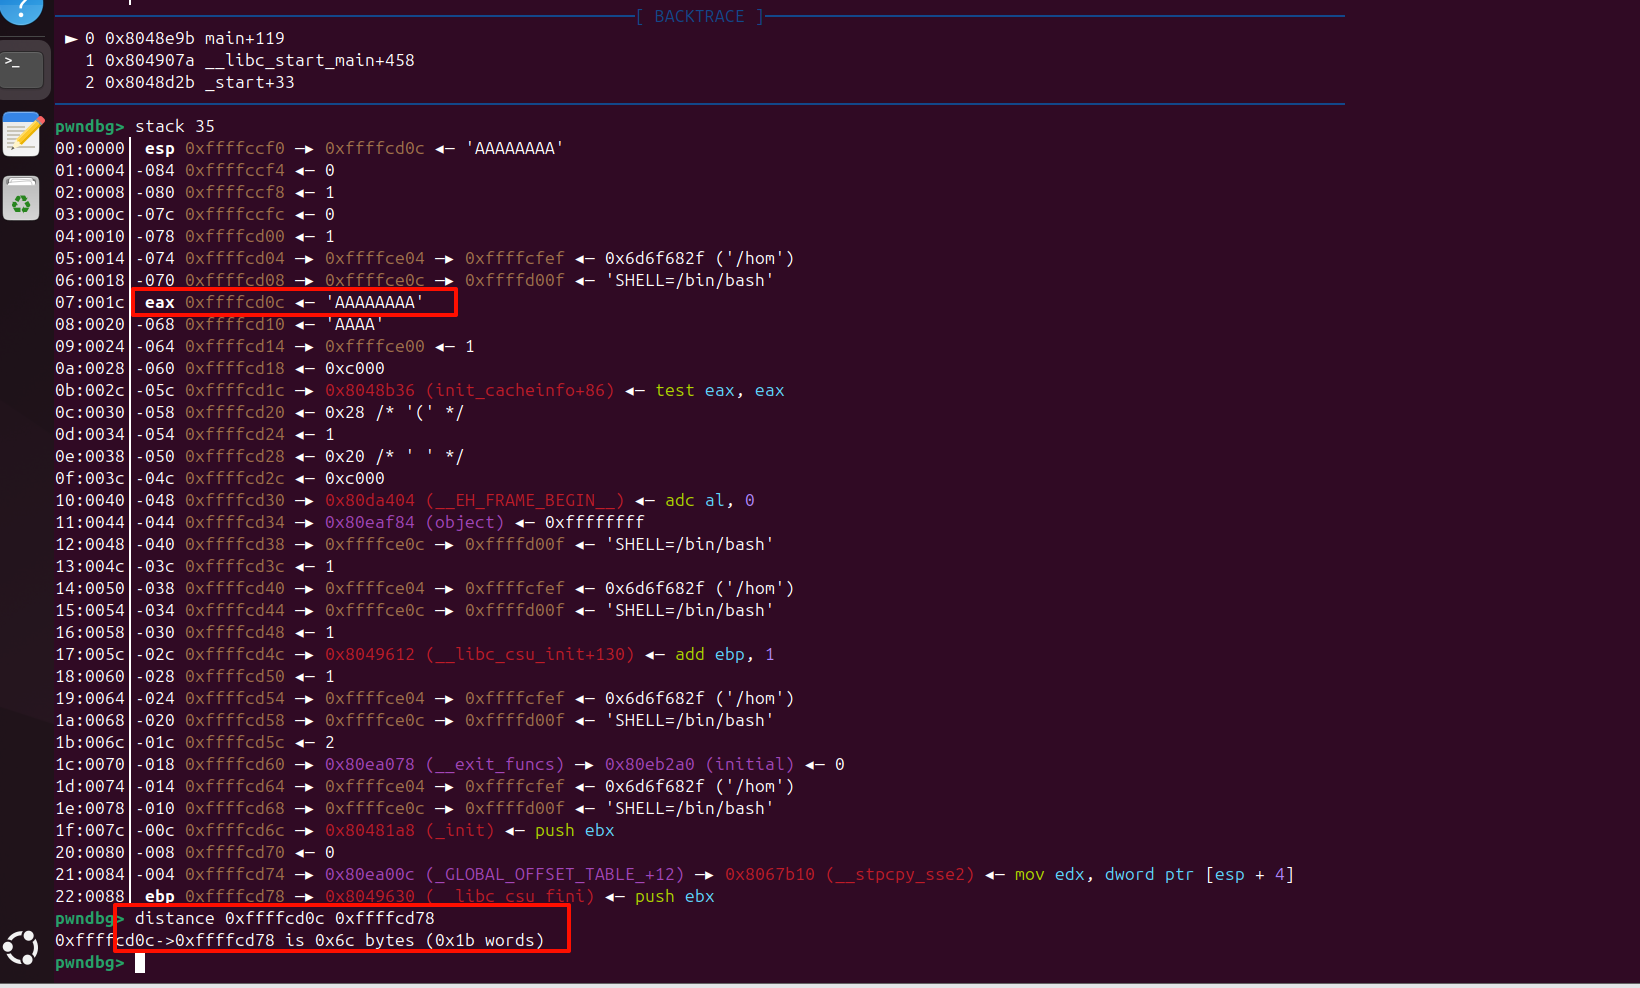The image size is (1640, 988).
Task: Click the empty pwndbg prompt cursor
Action: coord(140,963)
